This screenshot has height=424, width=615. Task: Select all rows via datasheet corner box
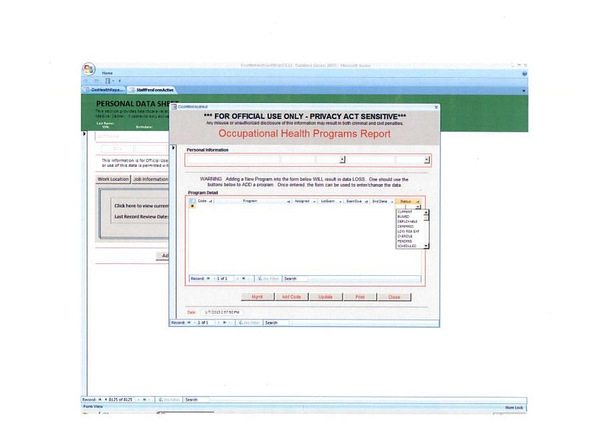tap(192, 201)
